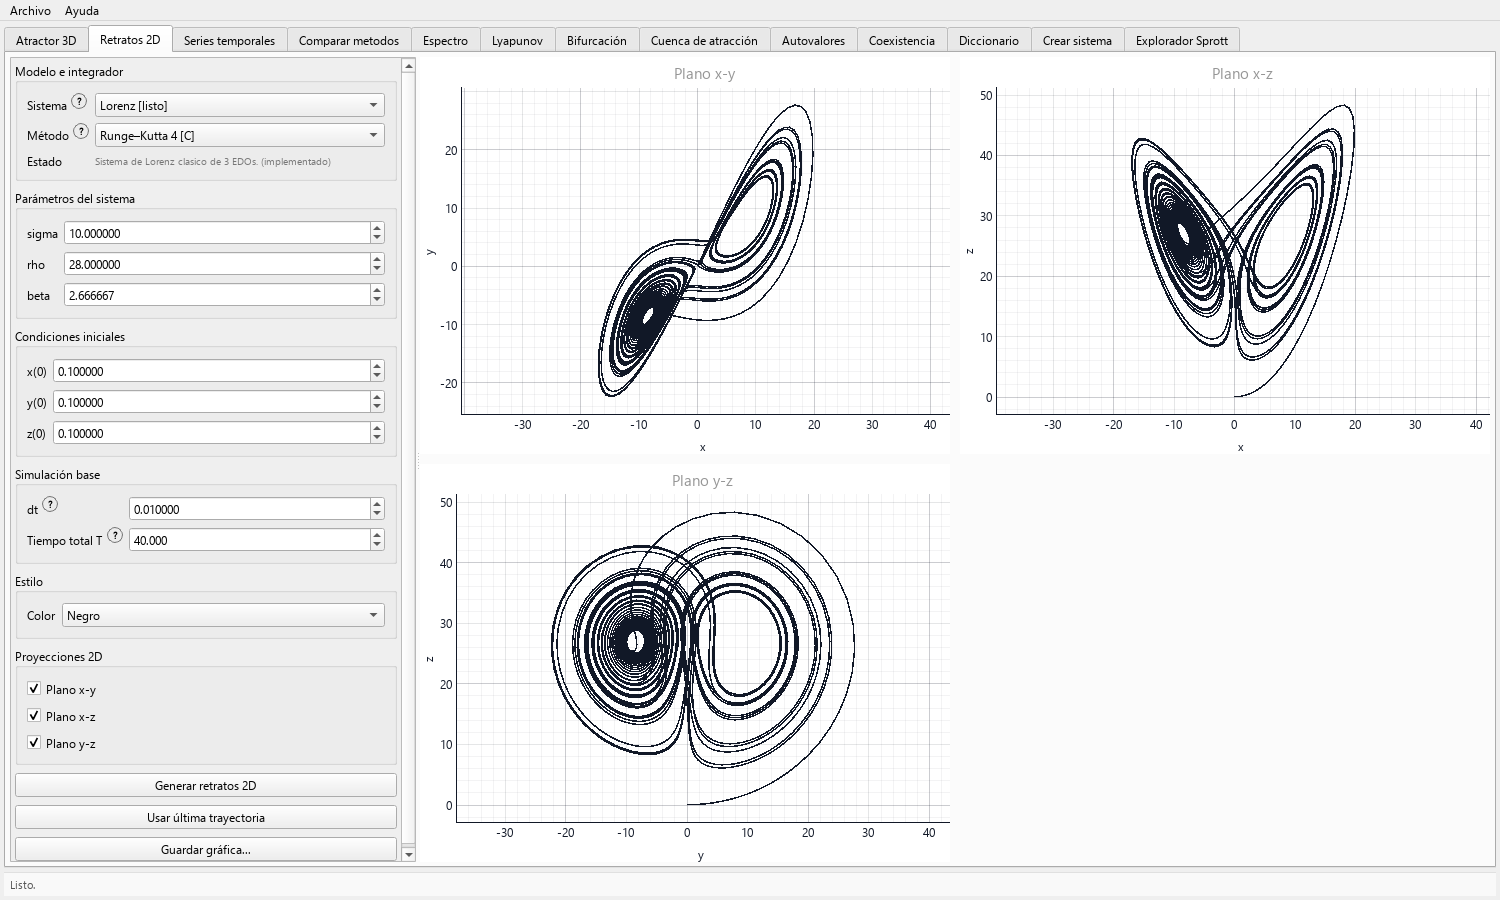Click left panel scrollbar down arrow
1500x900 pixels.
(408, 854)
